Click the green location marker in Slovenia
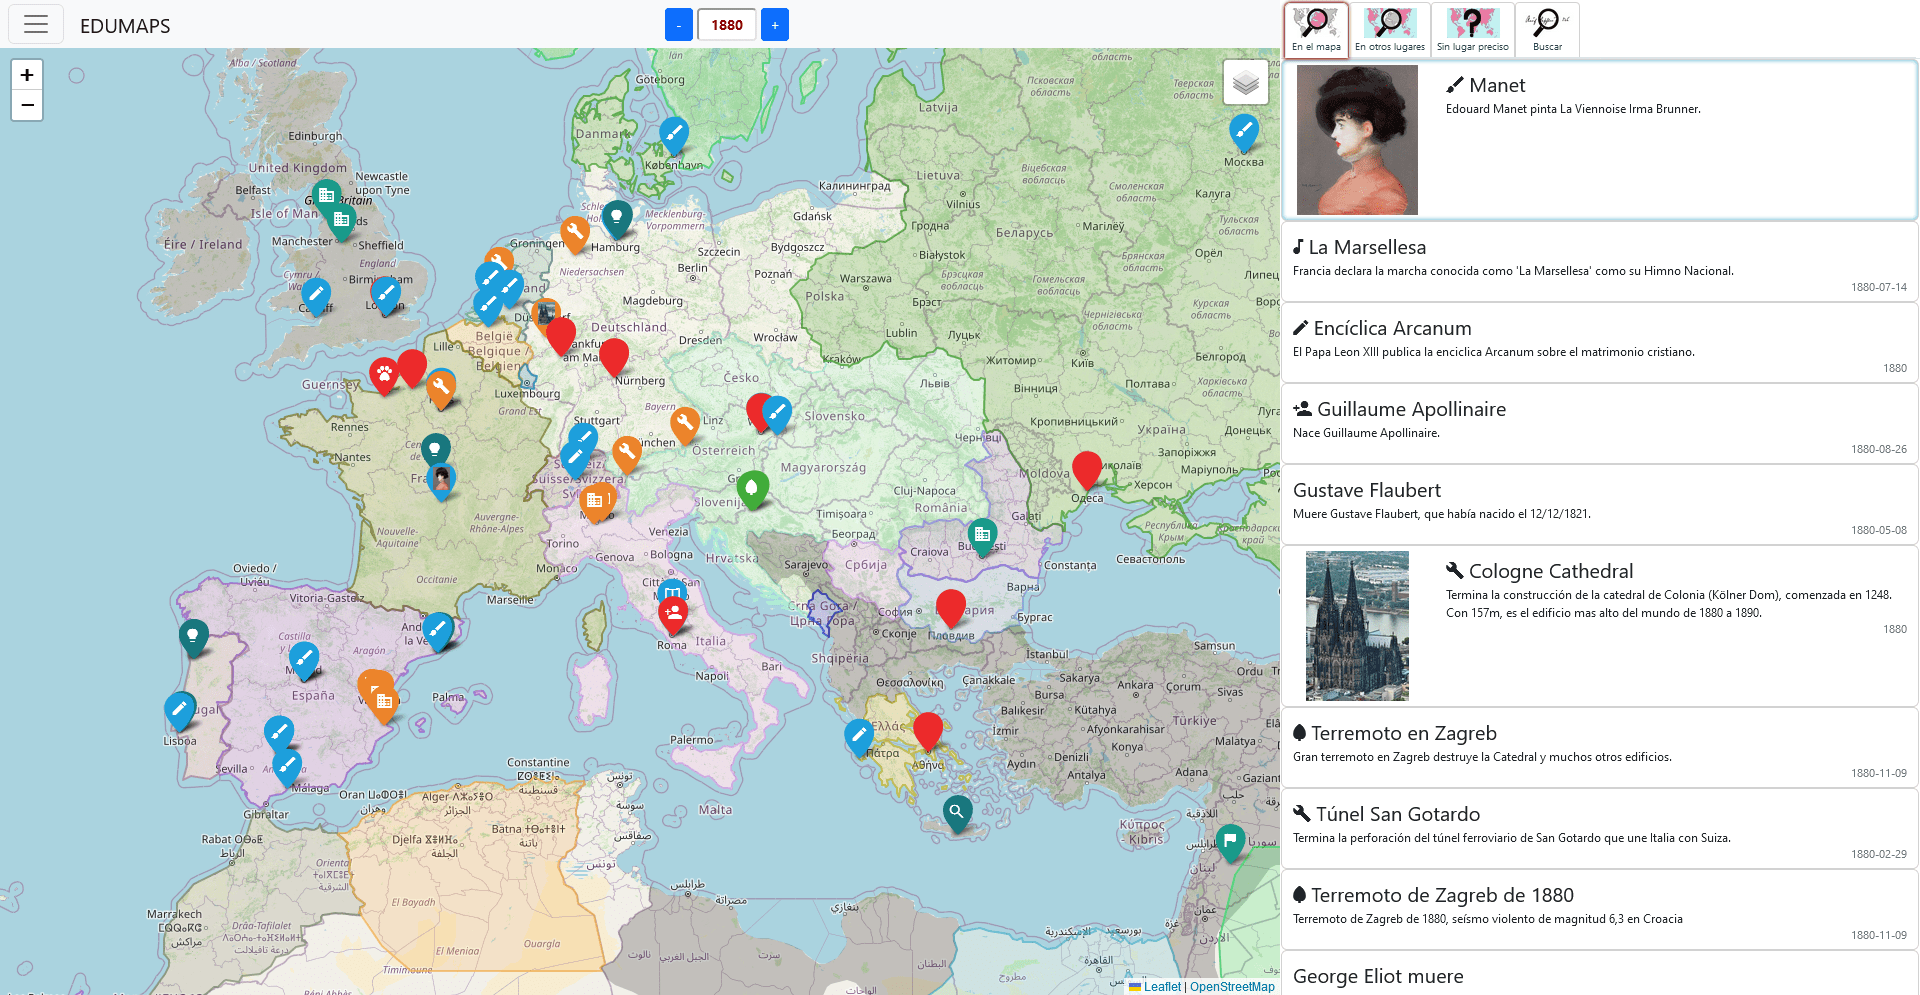The image size is (1920, 995). click(x=752, y=487)
